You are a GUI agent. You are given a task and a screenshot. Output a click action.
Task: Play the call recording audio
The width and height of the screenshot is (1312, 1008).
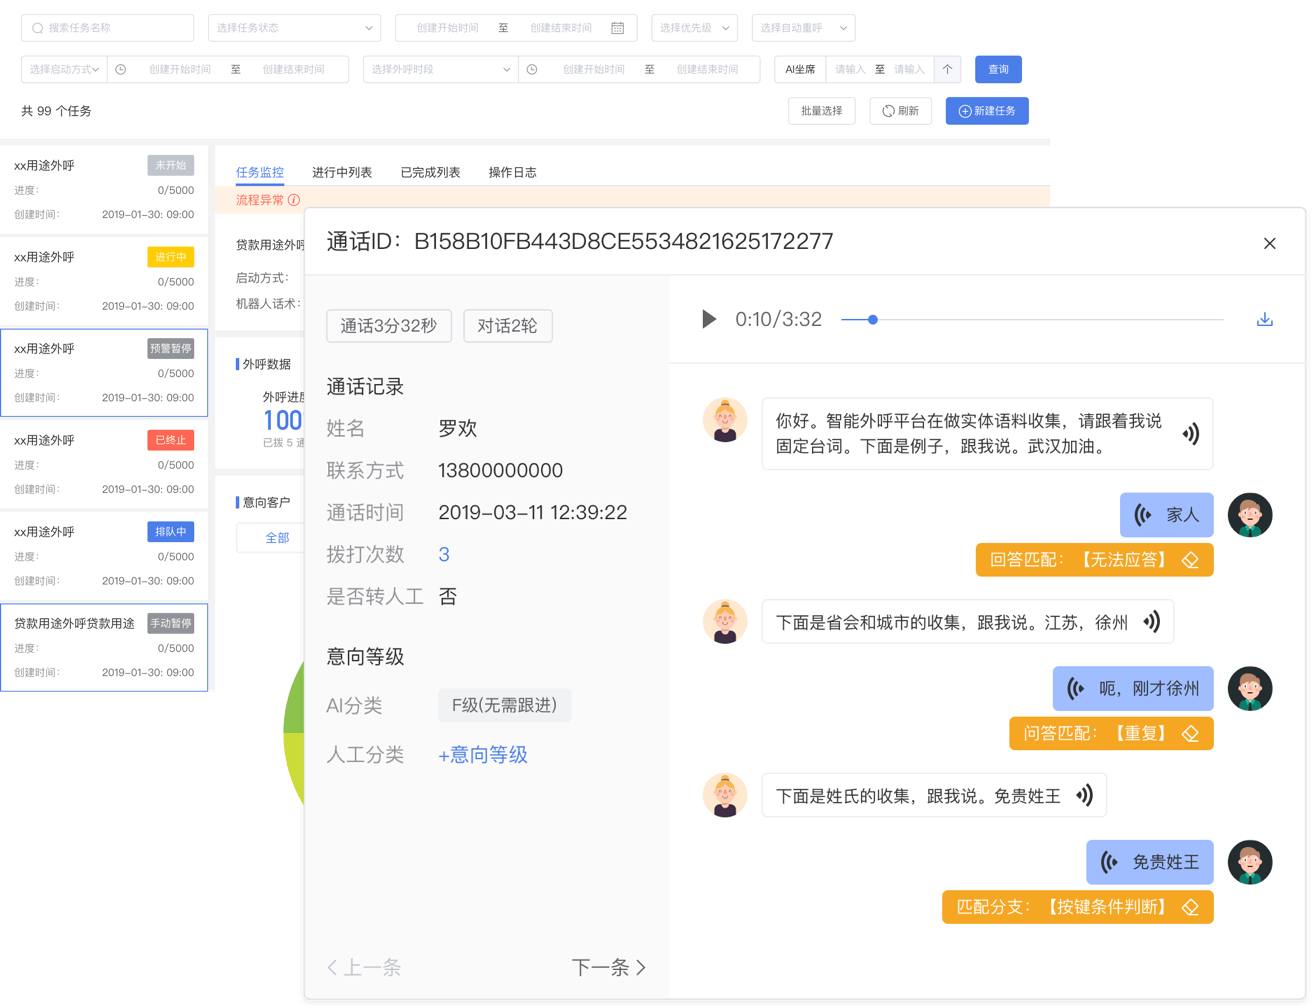click(x=710, y=319)
